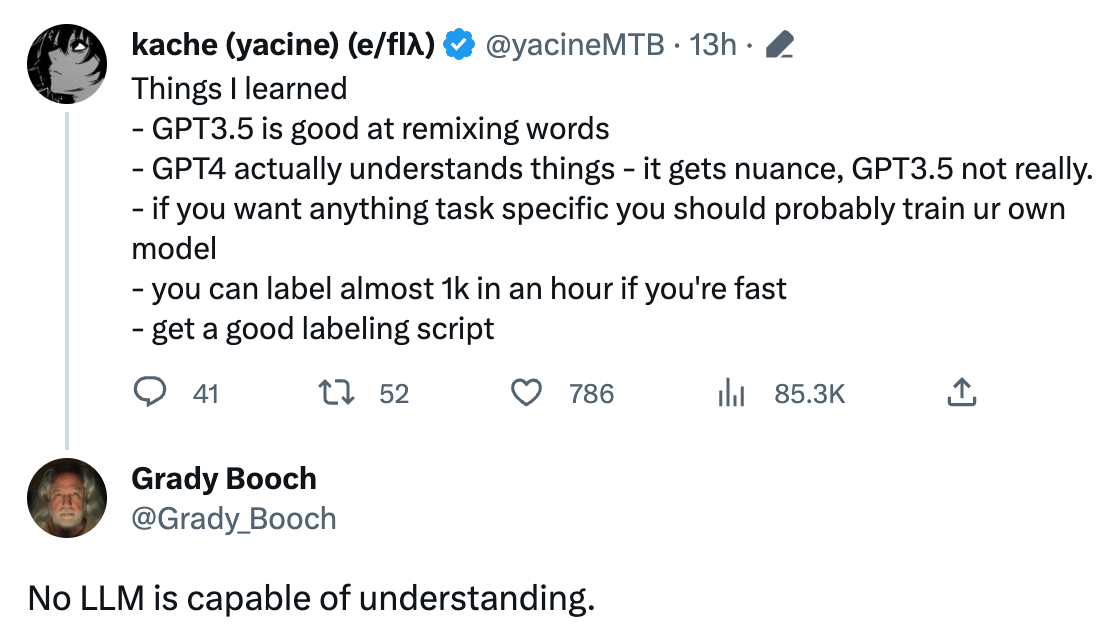Screen dimensions: 1112x644
Task: Open the @Grady_Booch handle
Action: point(234,519)
